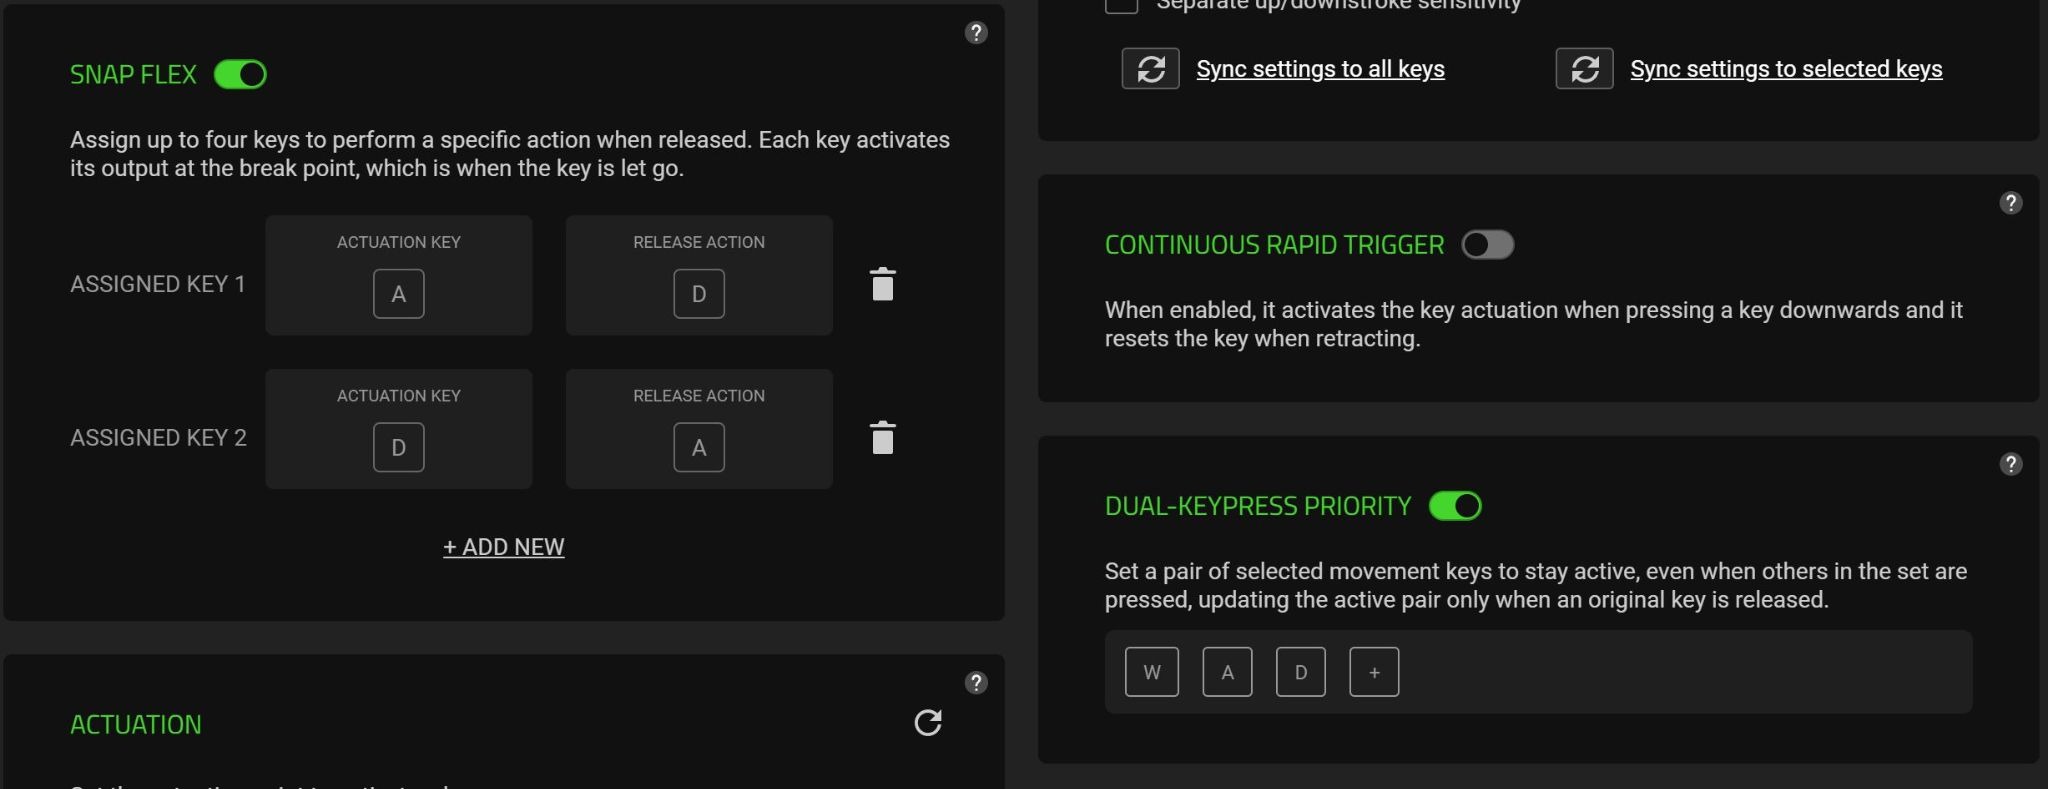2048x789 pixels.
Task: Turn off the Snap Flex toggle
Action: (240, 75)
